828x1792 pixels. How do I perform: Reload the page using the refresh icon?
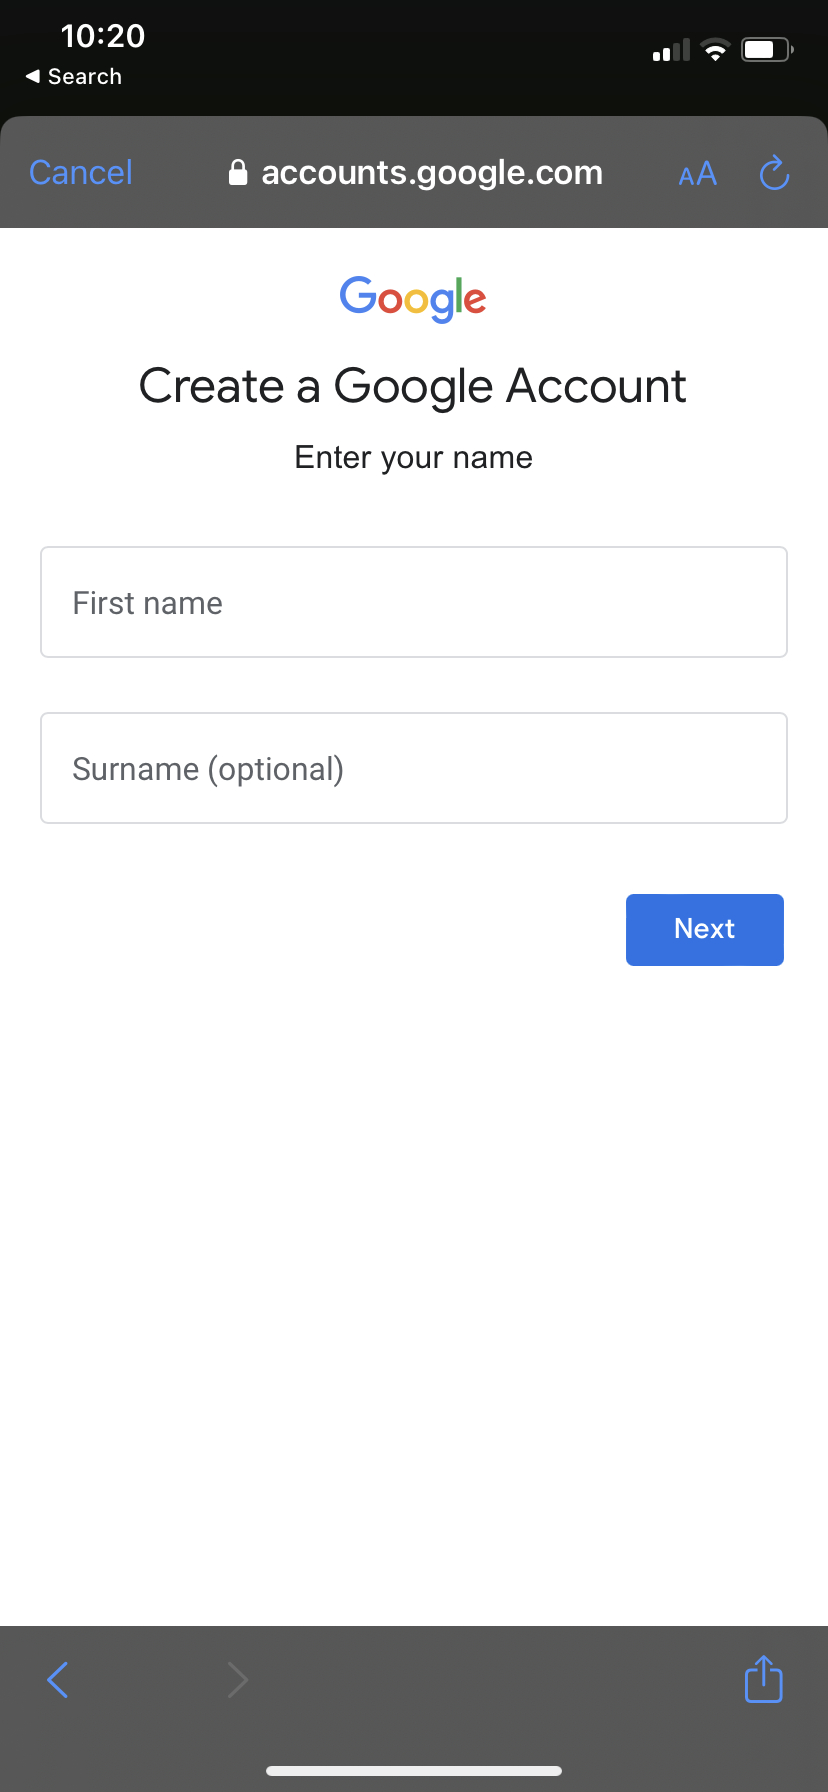[x=773, y=172]
